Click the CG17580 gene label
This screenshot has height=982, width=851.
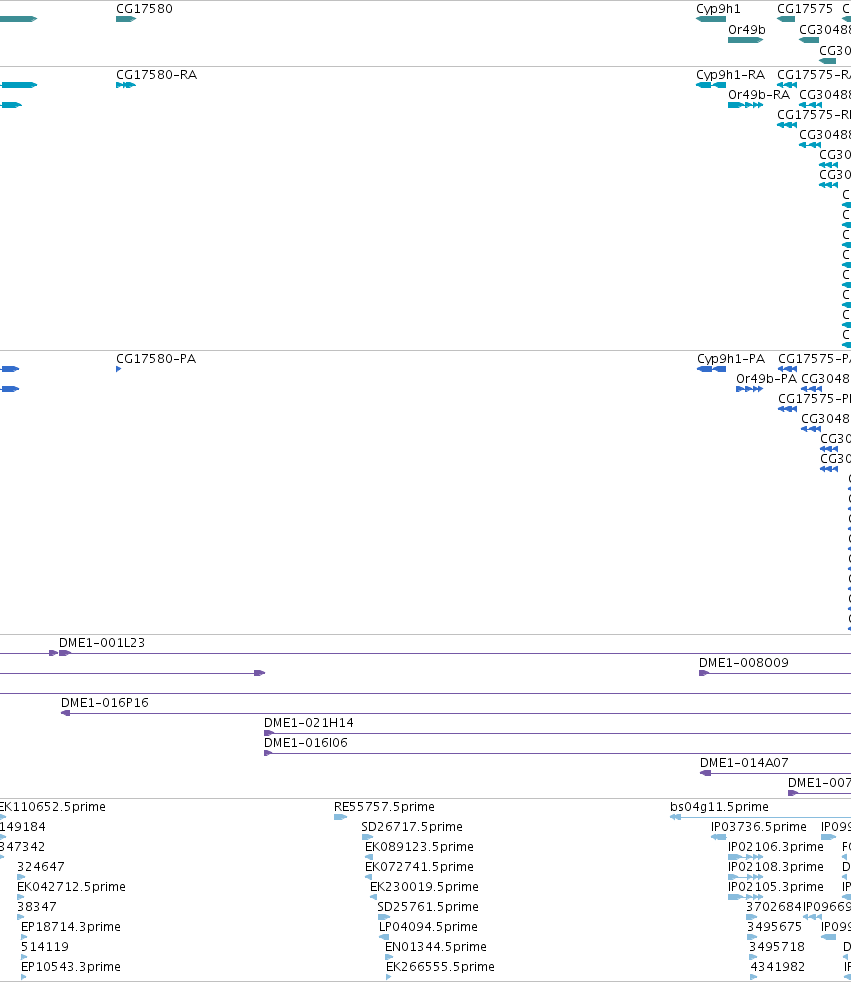click(x=144, y=9)
